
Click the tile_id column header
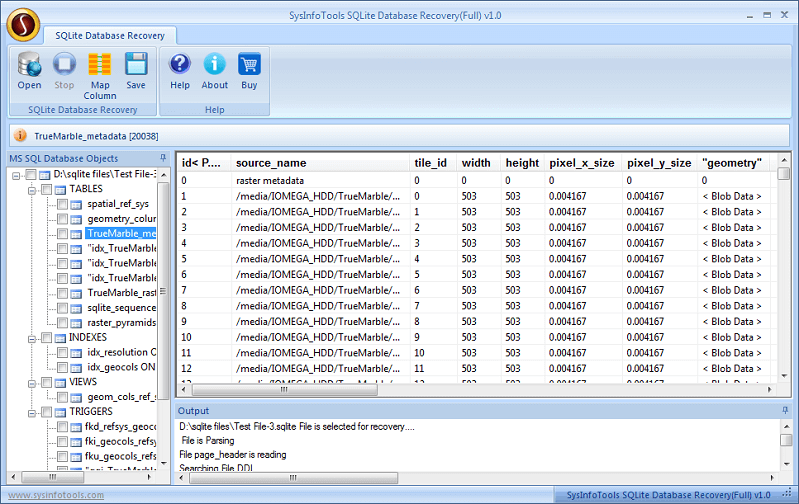click(x=433, y=163)
